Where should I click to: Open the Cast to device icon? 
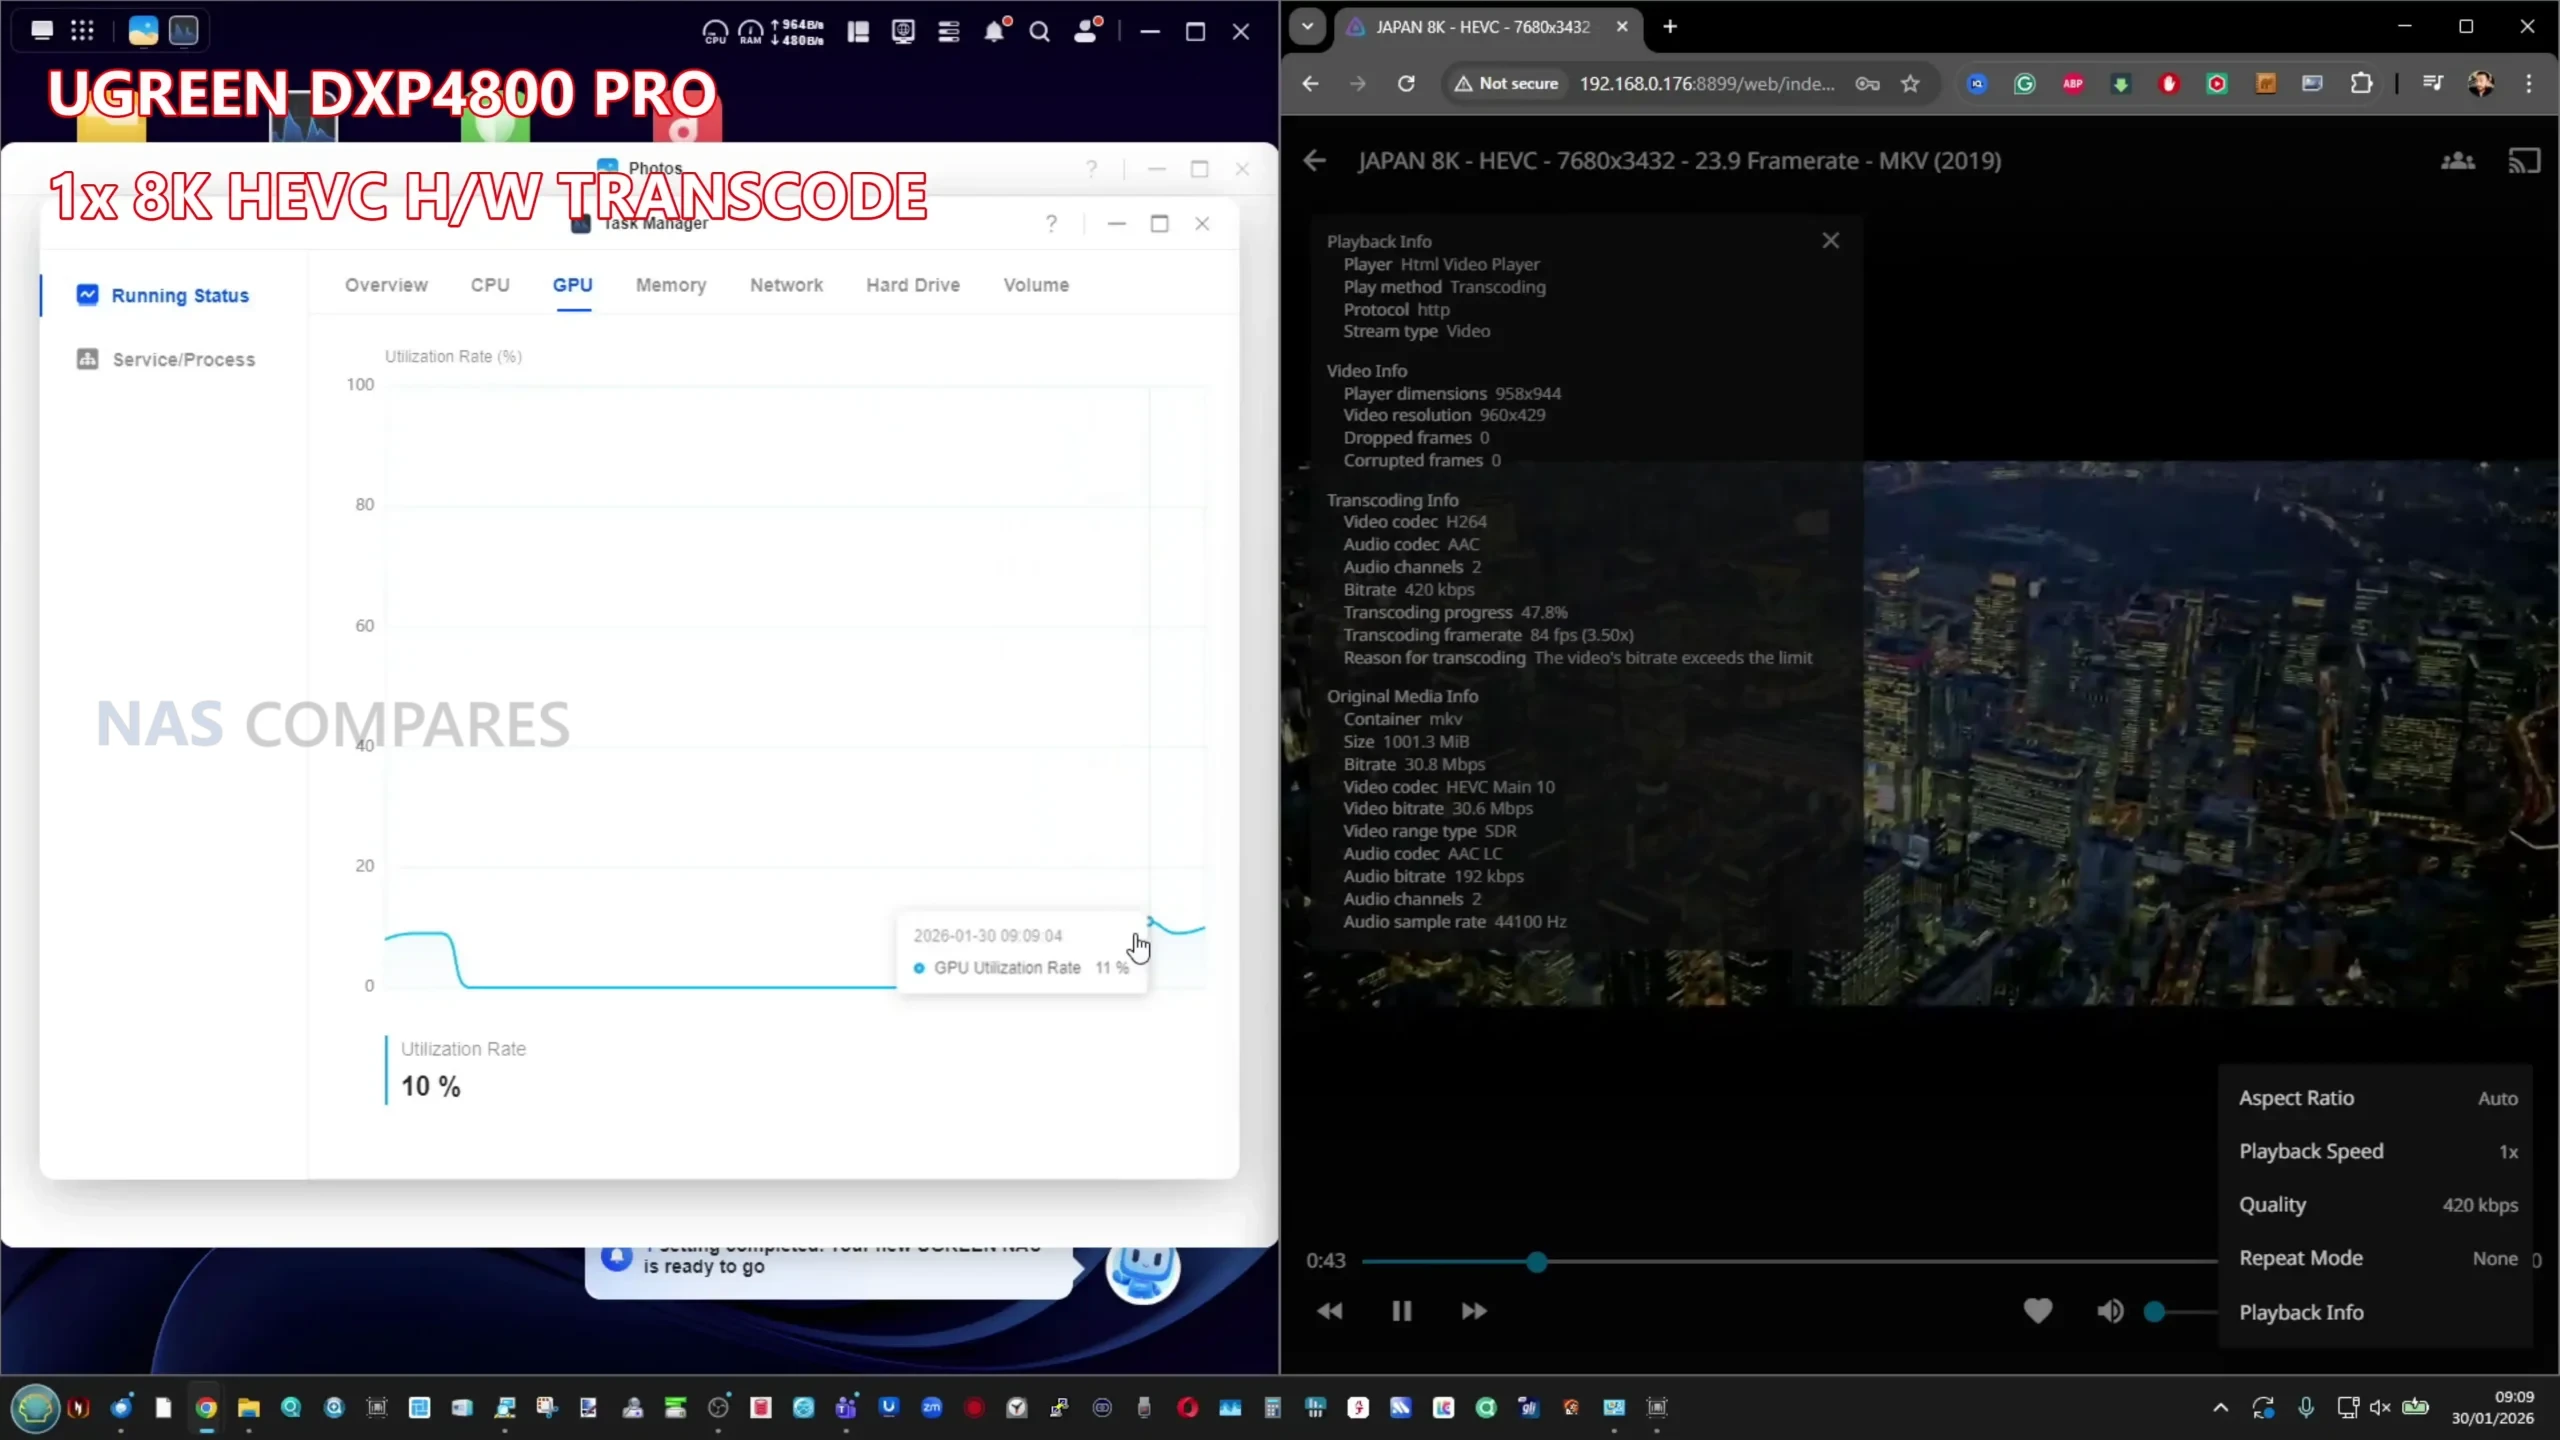2524,161
